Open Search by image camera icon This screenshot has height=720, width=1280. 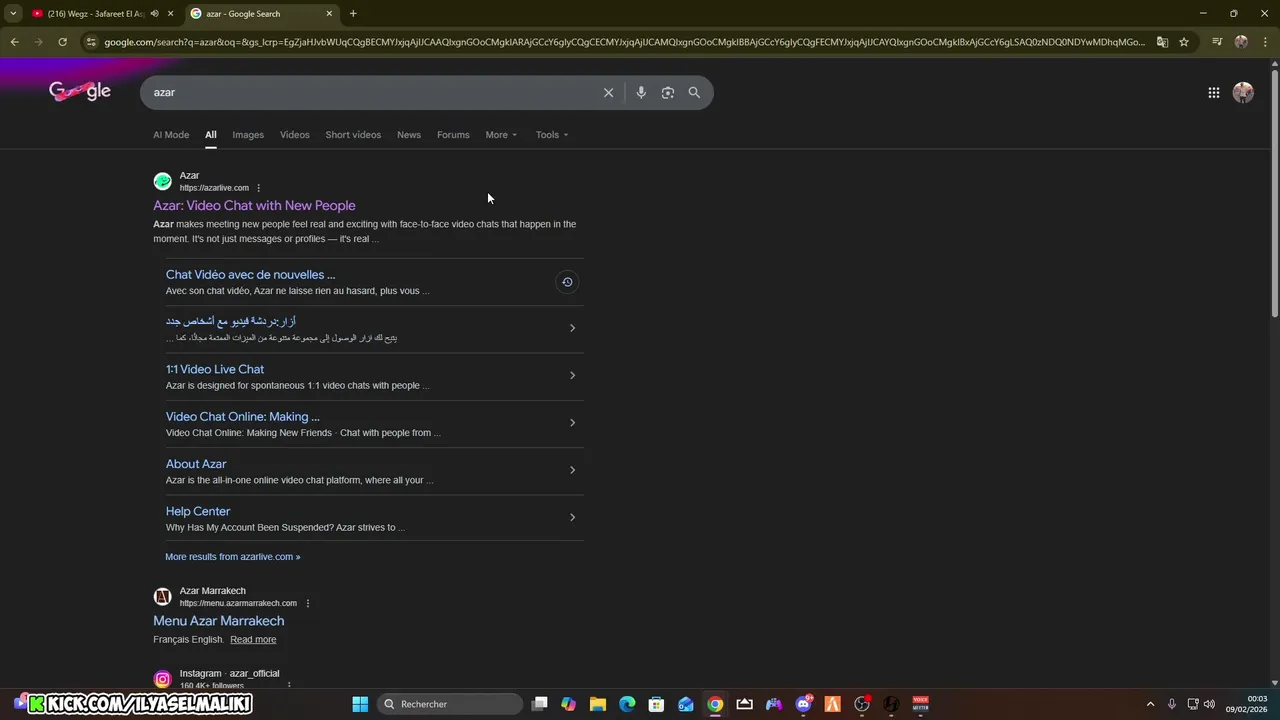click(x=668, y=92)
